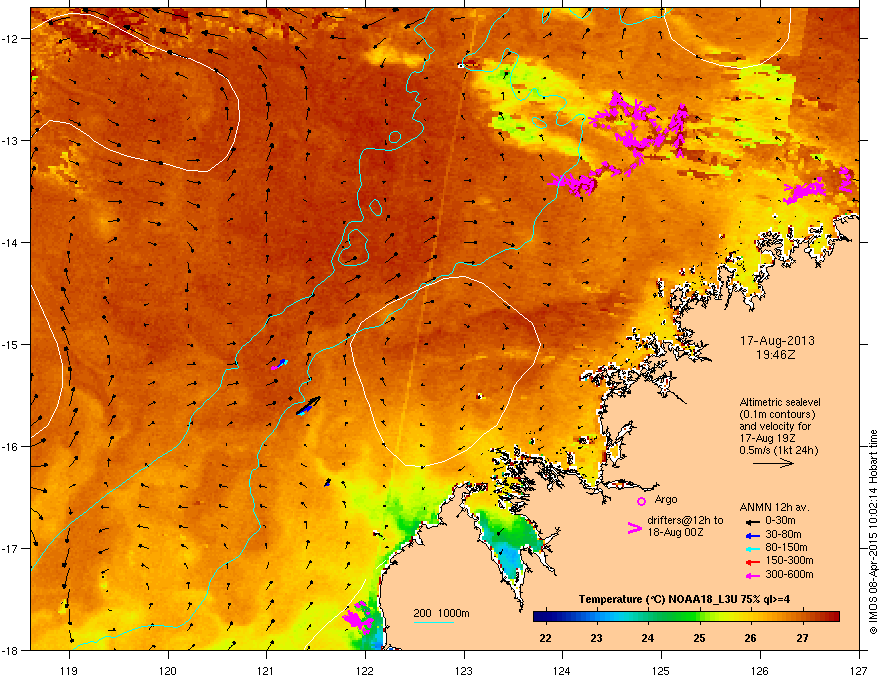Click the 26 tick label on colorbar
This screenshot has height=680, width=880.
coord(750,638)
